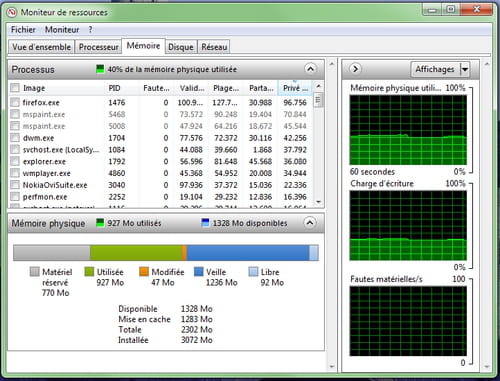Viewport: 500px width, 381px height.
Task: Click the blue 1328 Mo disponibles indicator
Action: click(206, 223)
